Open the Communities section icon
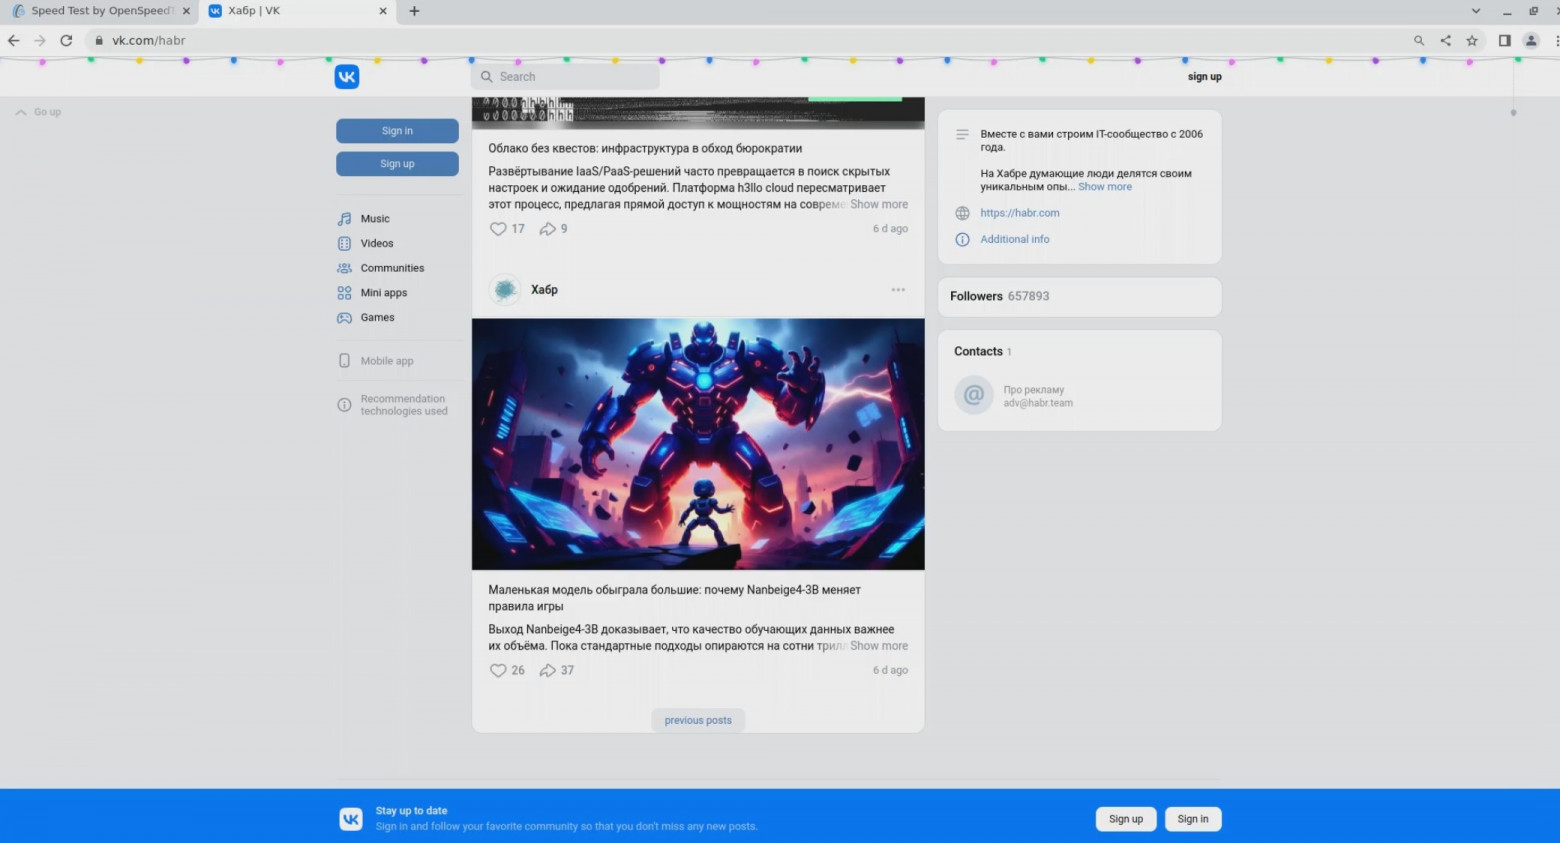The image size is (1560, 843). coord(344,268)
